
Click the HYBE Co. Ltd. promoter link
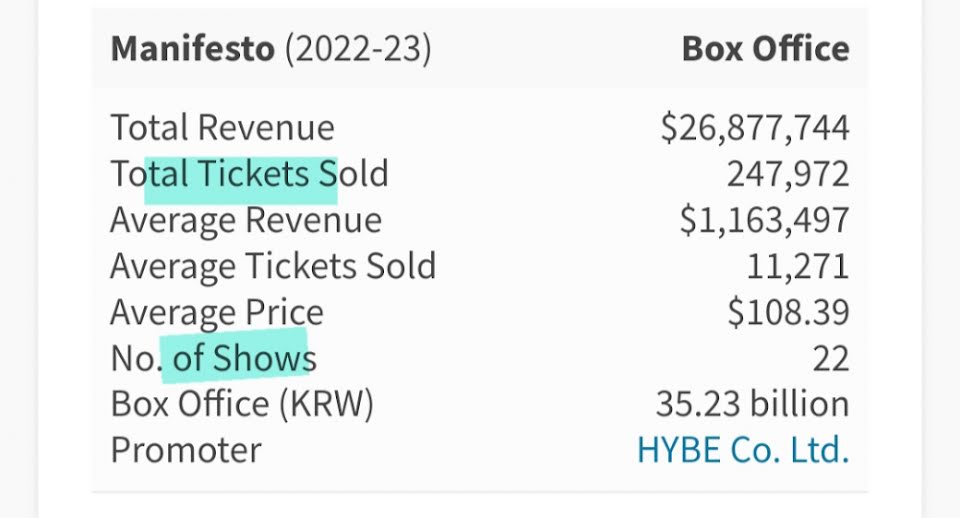[742, 450]
